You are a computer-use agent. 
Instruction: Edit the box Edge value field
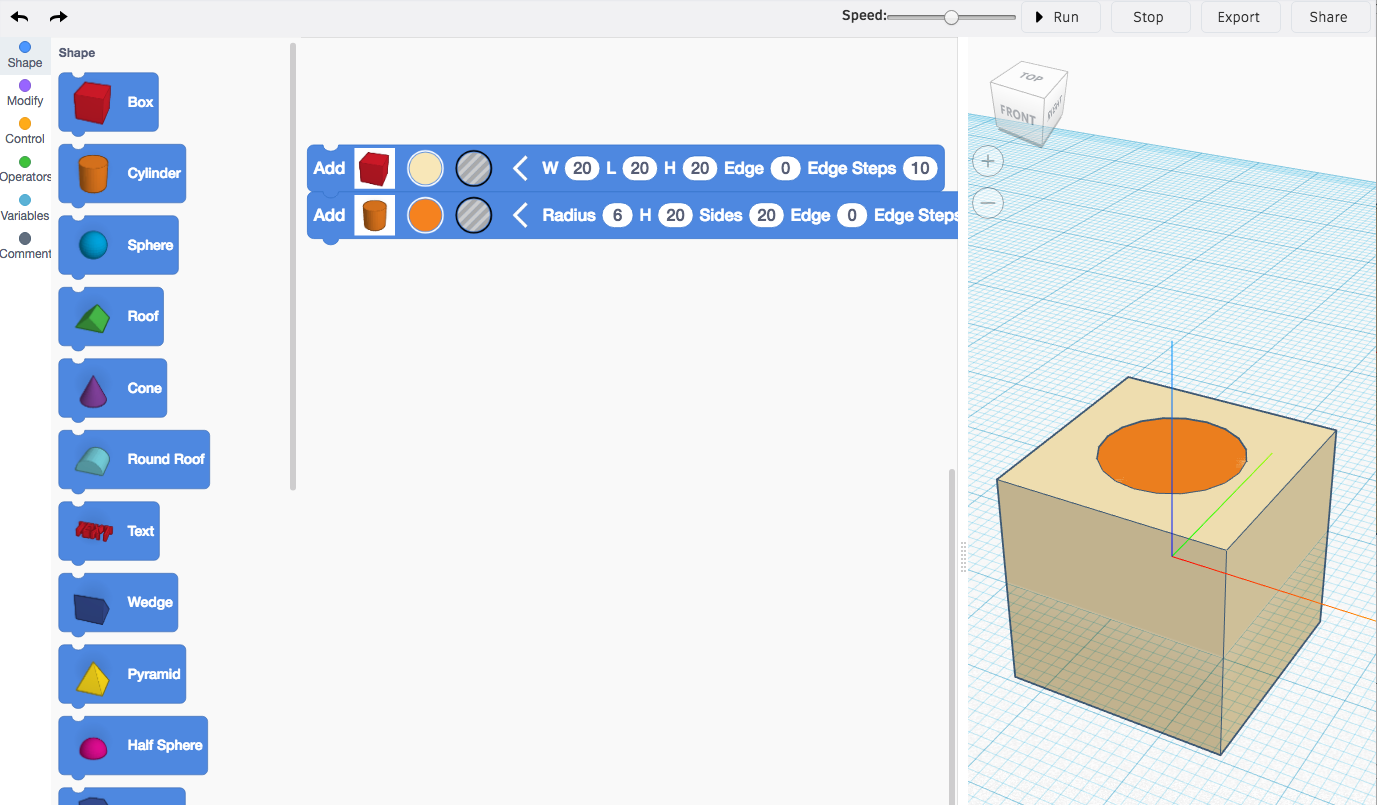tap(785, 168)
